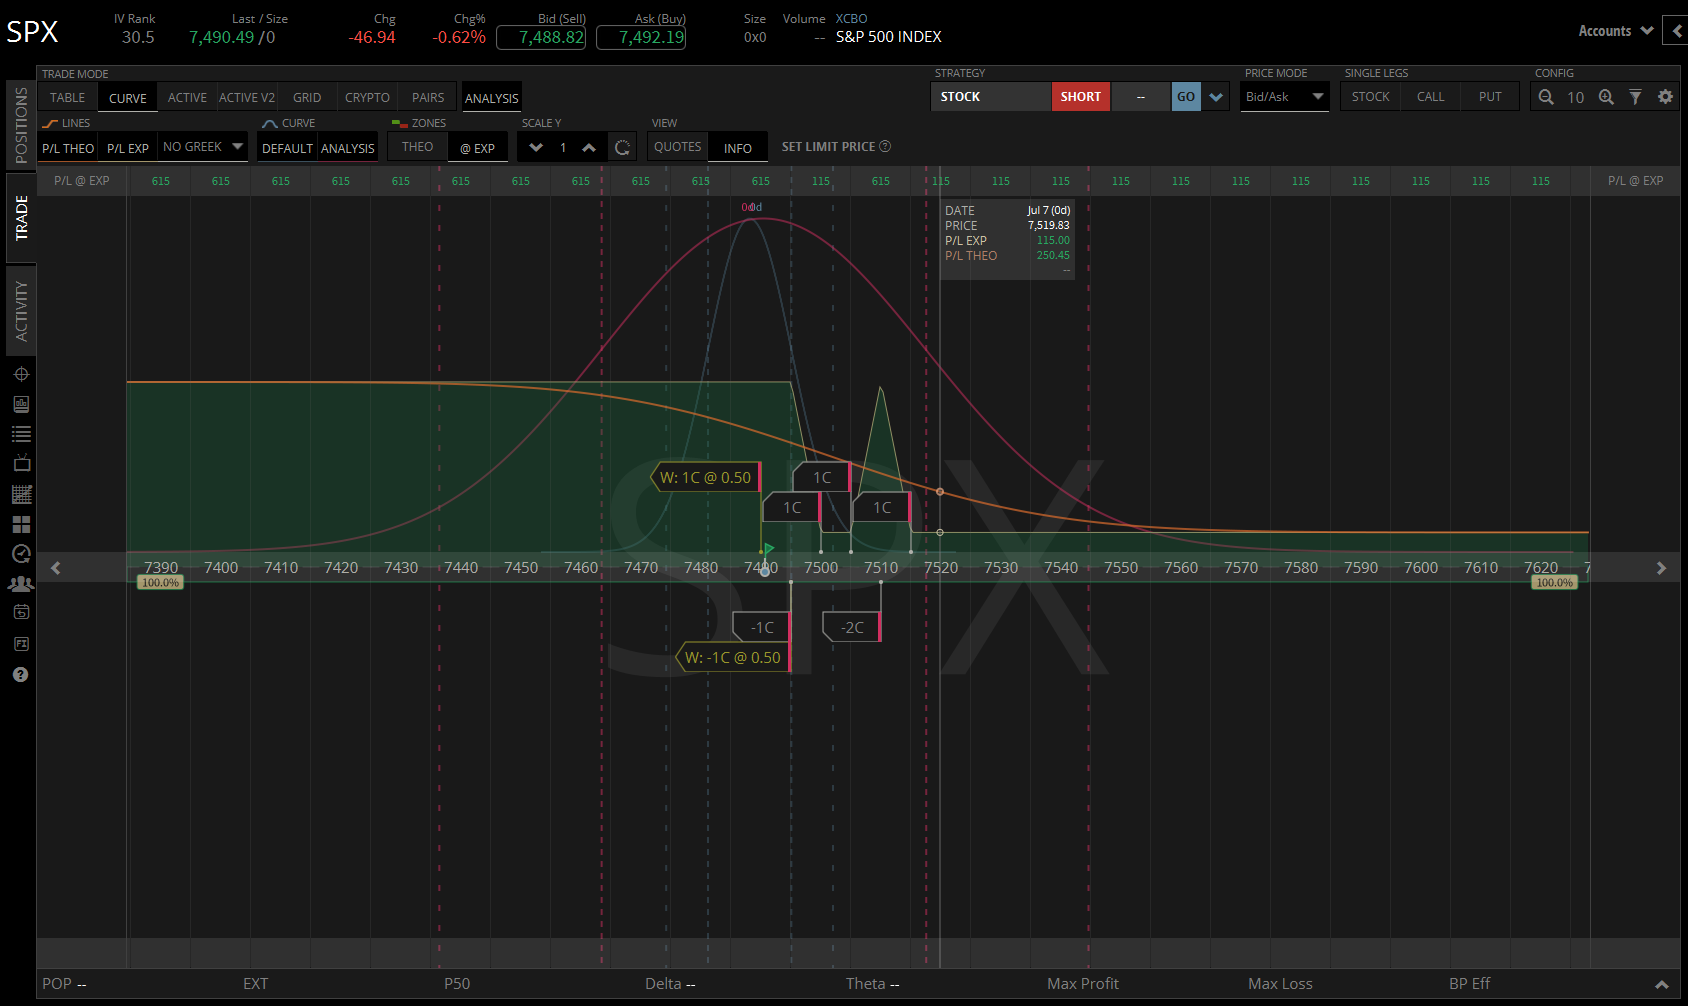Click the Ask (Buy) price 7,492.19
Screen dimensions: 1688x1006
pos(641,37)
